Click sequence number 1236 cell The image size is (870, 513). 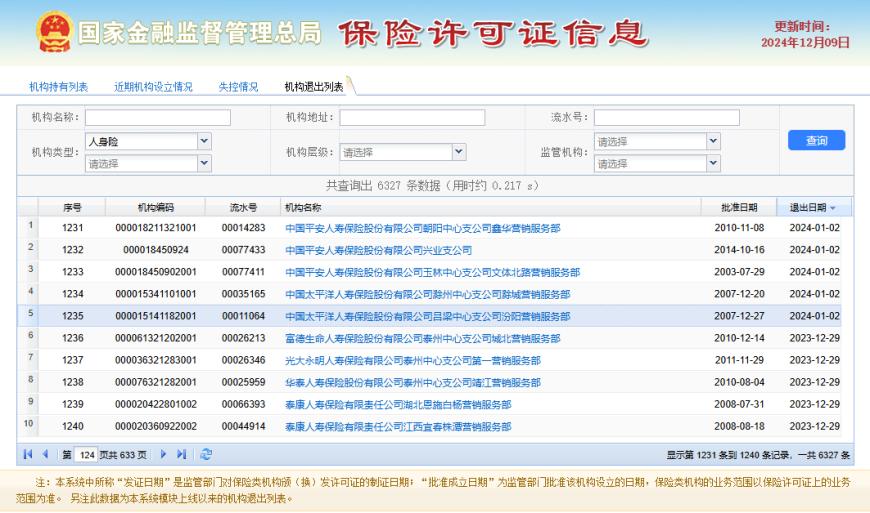pyautogui.click(x=73, y=338)
